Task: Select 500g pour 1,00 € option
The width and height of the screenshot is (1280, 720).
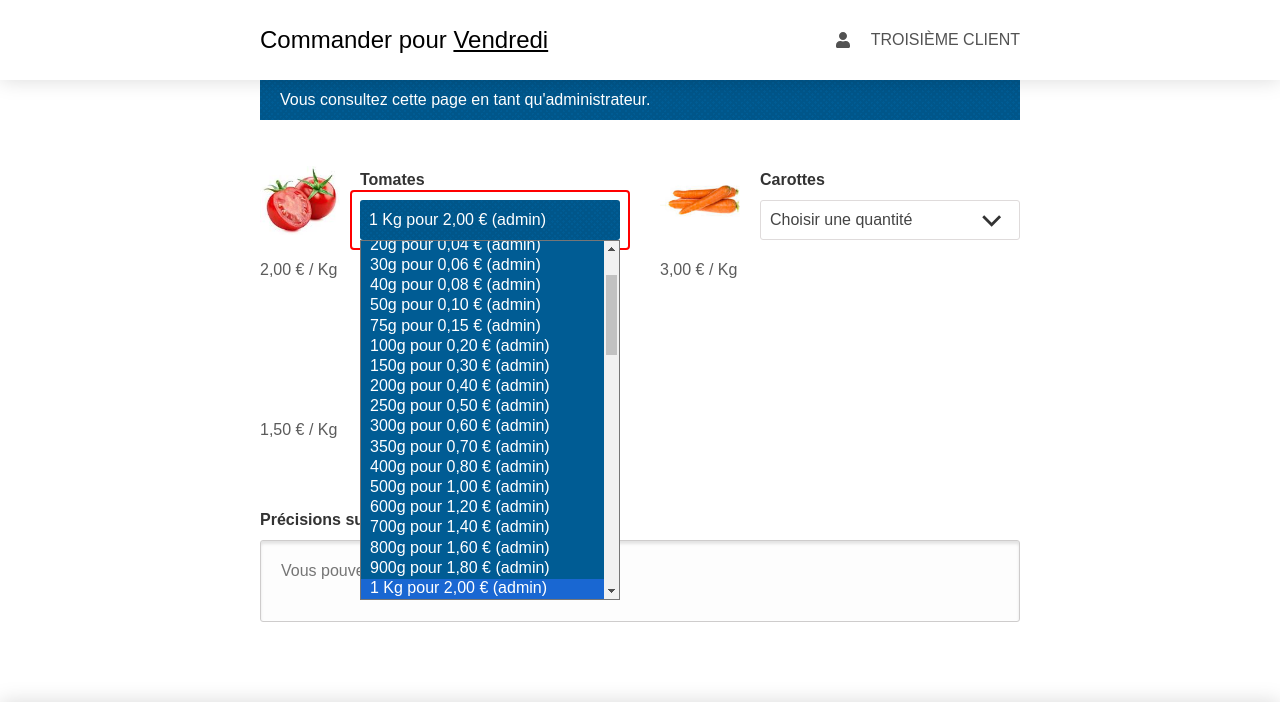Action: click(x=460, y=487)
